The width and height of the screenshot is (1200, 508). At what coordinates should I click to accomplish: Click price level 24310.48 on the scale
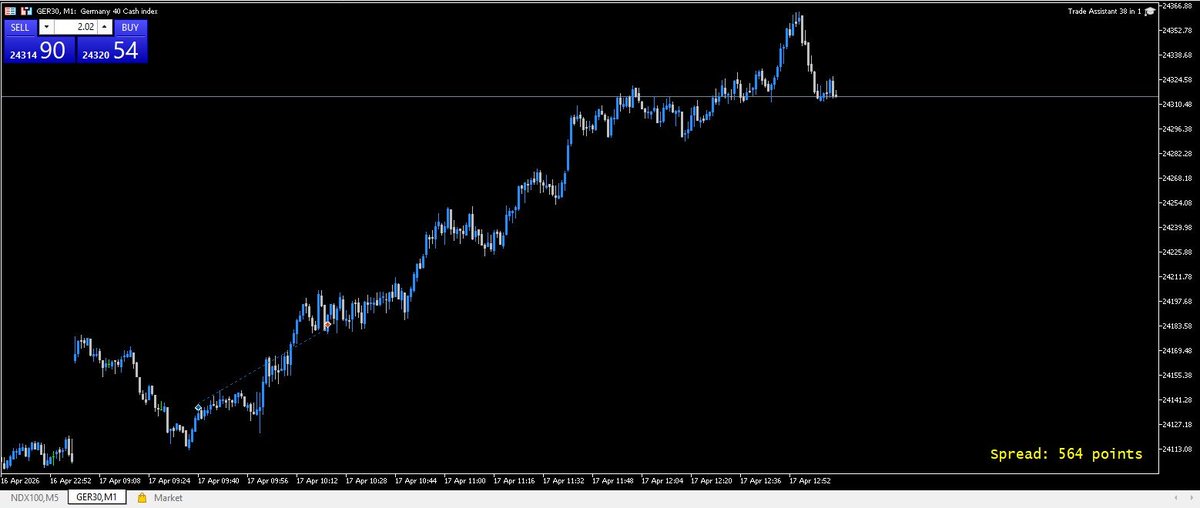tap(1178, 104)
